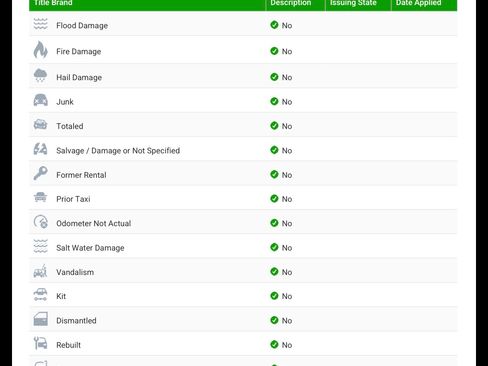This screenshot has height=366, width=488.
Task: Click green check mark in Flood Damage row
Action: pos(274,25)
